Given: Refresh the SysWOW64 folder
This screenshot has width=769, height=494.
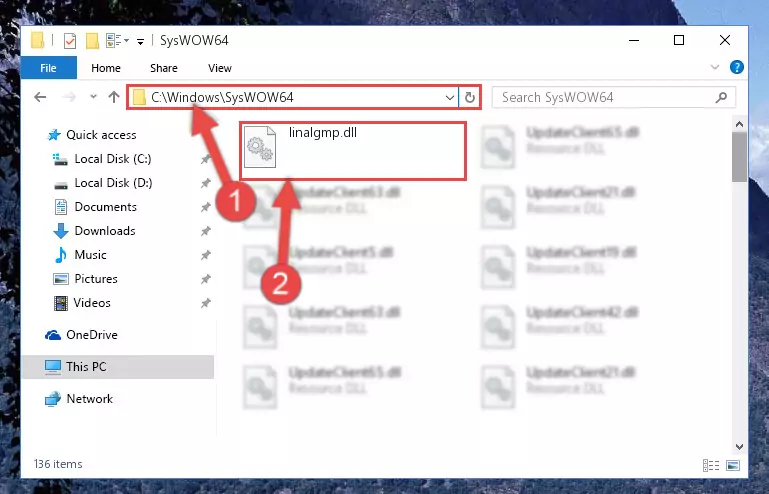Looking at the screenshot, I should click(470, 98).
